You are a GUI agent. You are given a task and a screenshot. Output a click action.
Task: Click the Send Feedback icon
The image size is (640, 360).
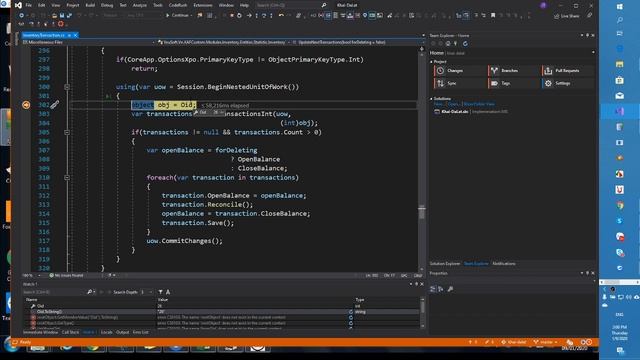tap(589, 16)
